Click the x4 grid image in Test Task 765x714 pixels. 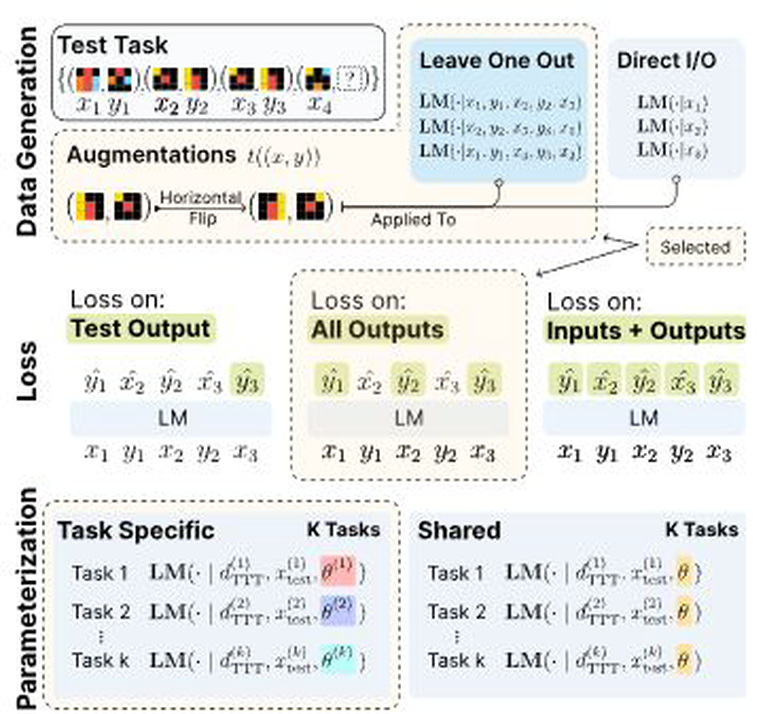coord(318,80)
